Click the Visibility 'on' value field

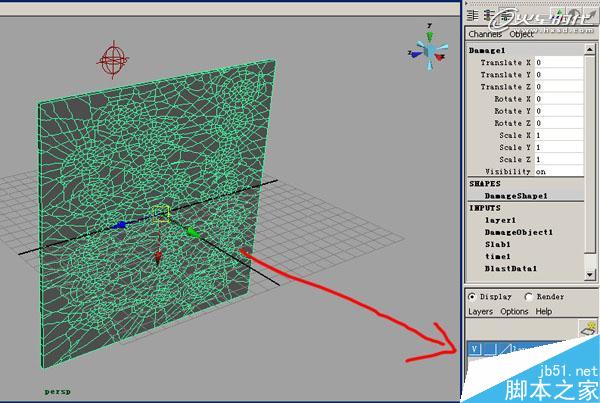pos(559,171)
